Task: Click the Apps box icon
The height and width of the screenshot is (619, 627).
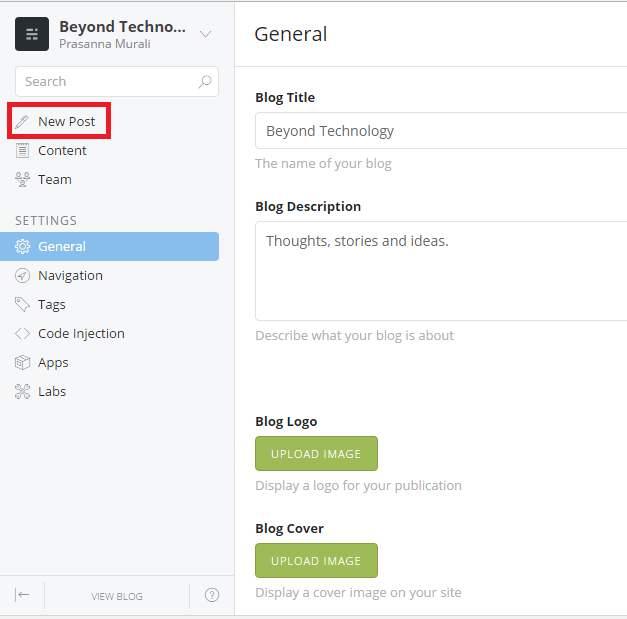Action: 22,363
